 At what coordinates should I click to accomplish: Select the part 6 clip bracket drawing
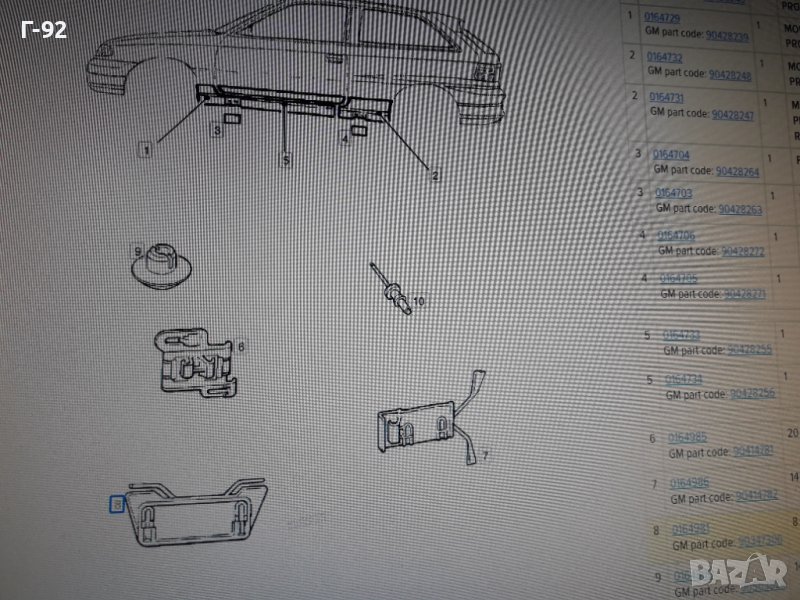[195, 361]
